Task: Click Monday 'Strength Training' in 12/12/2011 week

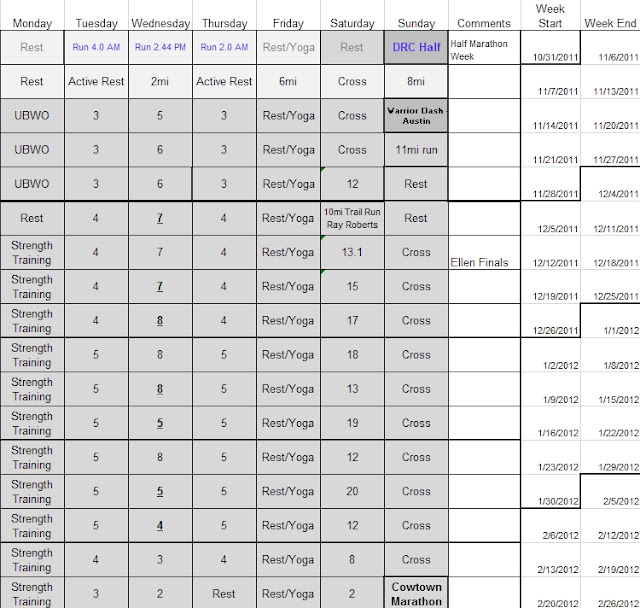Action: (32, 252)
